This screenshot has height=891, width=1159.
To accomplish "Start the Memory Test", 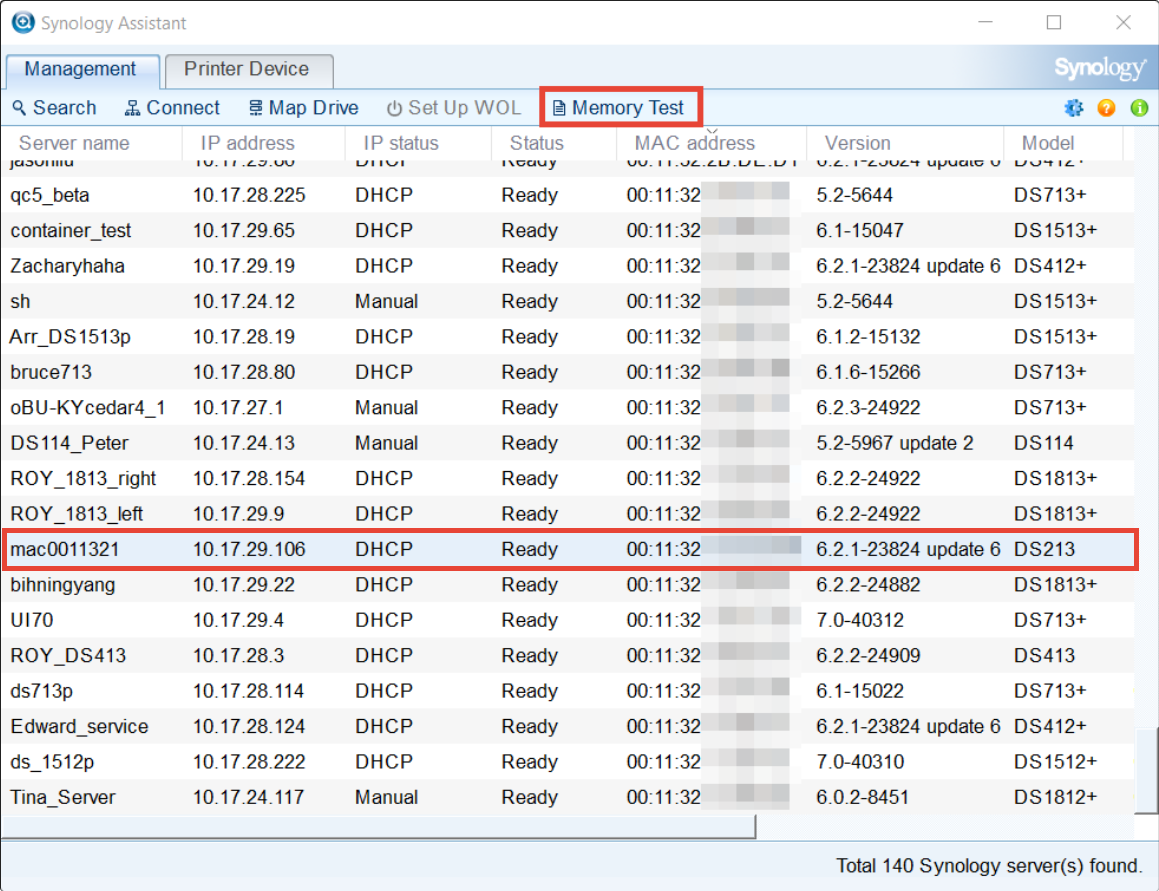I will 619,108.
